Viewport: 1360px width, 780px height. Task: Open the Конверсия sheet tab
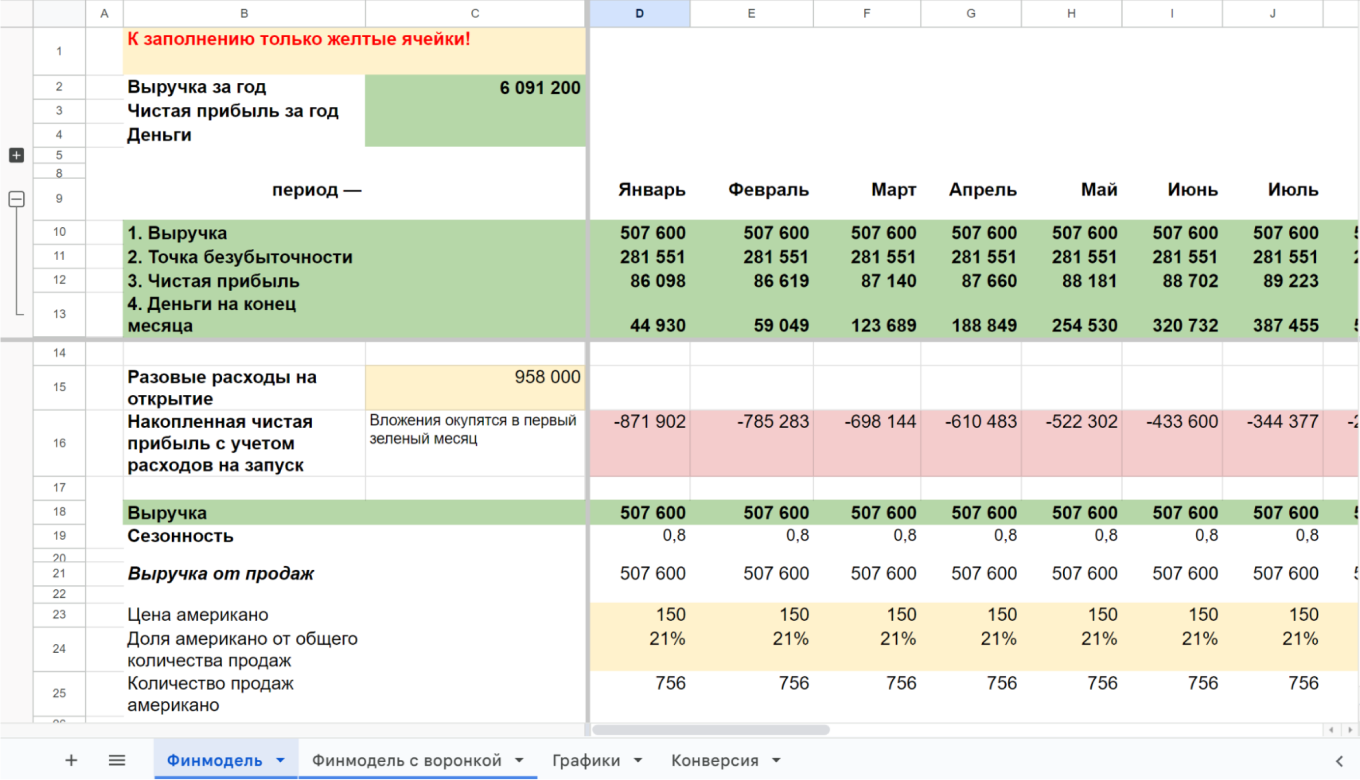point(714,761)
